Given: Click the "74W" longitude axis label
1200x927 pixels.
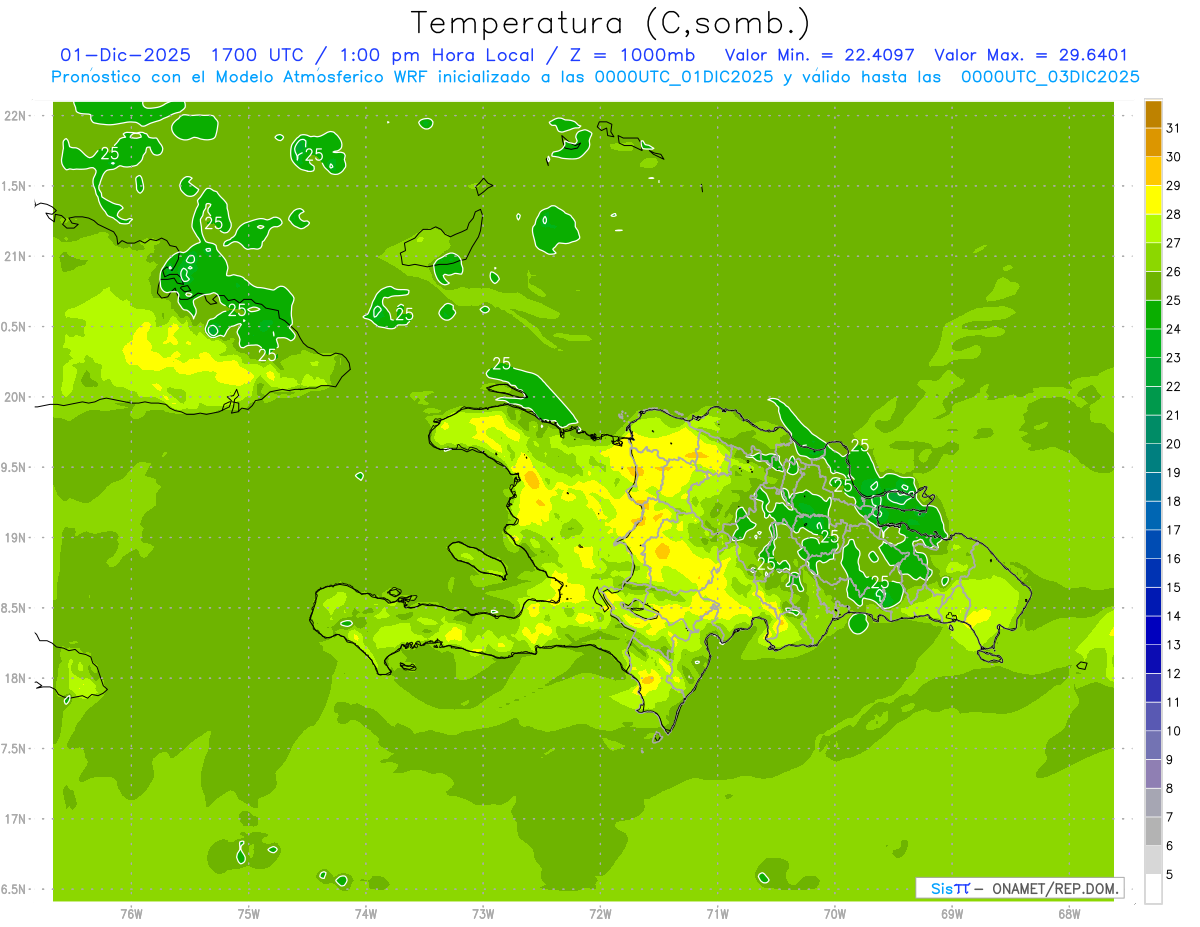Looking at the screenshot, I should click(x=366, y=913).
